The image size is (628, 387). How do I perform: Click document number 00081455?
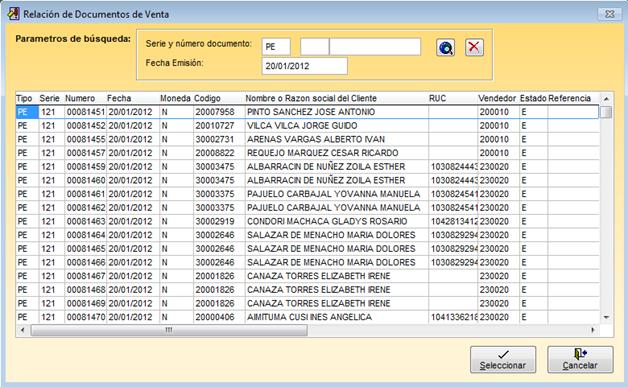click(x=86, y=139)
